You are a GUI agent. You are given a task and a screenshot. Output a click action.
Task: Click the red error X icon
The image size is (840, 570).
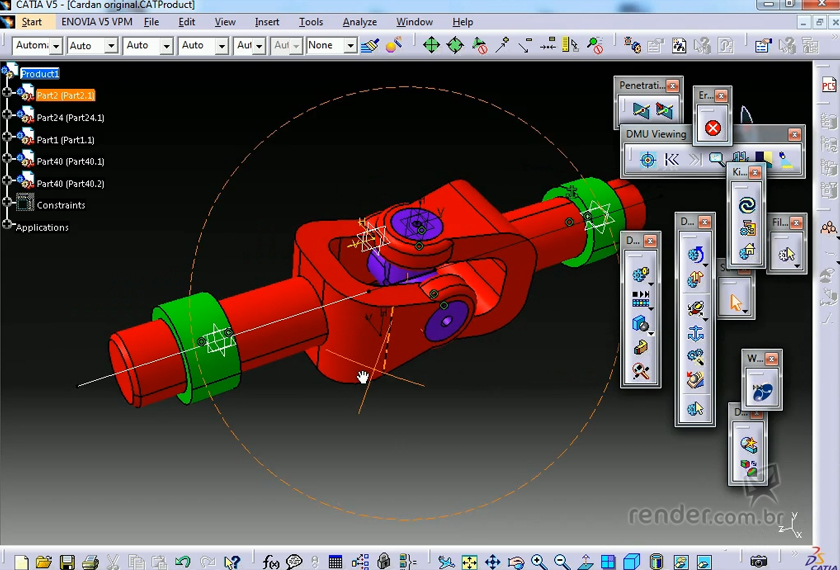coord(712,128)
